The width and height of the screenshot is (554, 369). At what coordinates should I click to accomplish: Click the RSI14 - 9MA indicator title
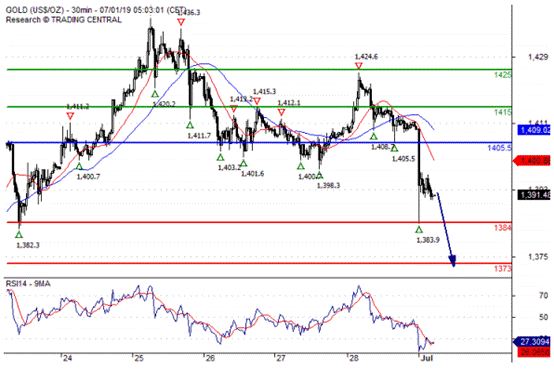[28, 284]
